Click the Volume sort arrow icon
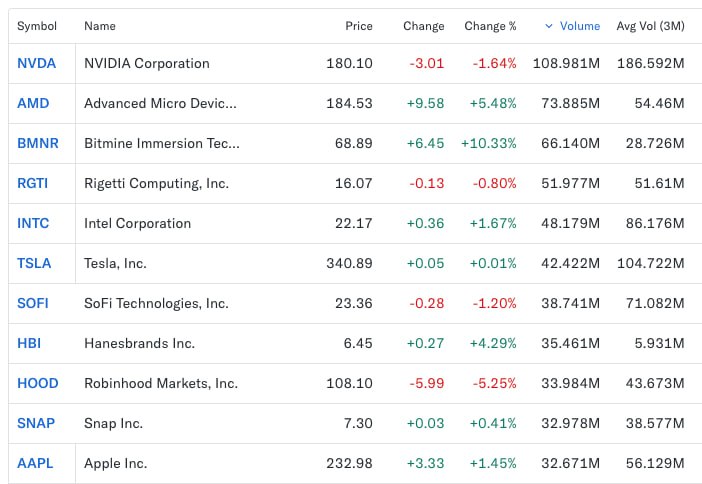The height and width of the screenshot is (484, 702). click(x=547, y=26)
